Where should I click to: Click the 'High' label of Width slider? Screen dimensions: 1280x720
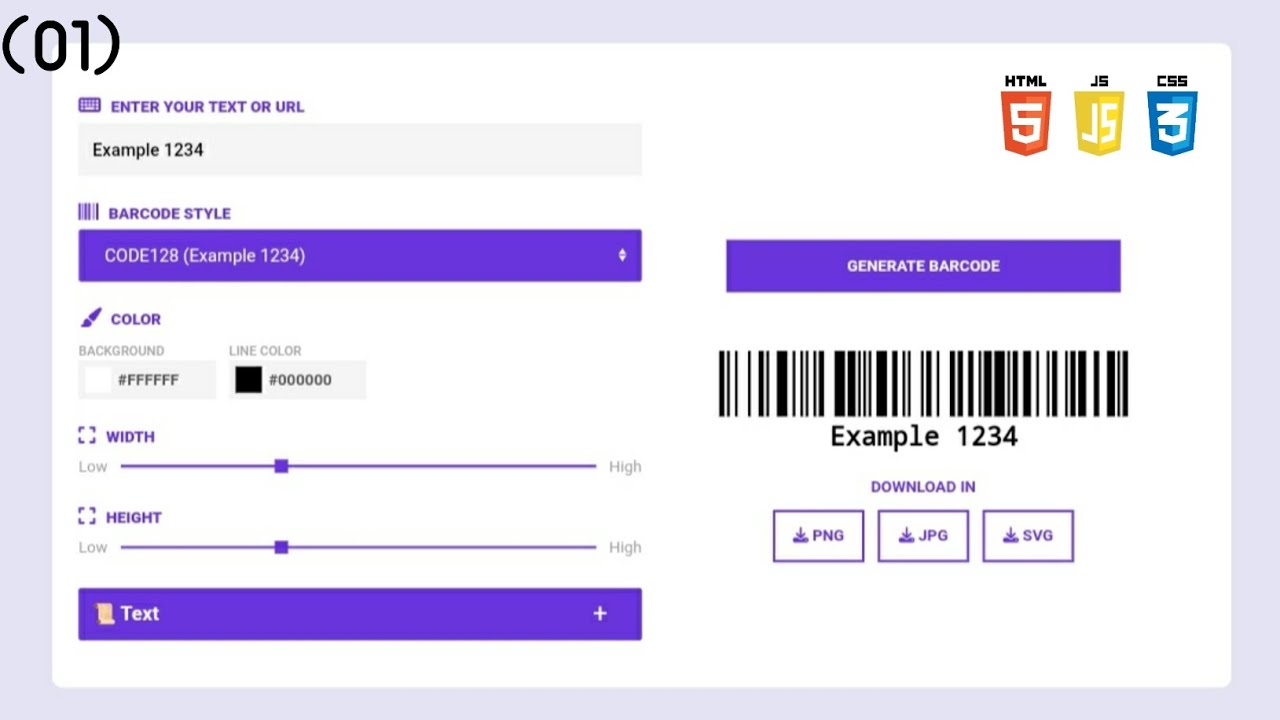pyautogui.click(x=625, y=466)
